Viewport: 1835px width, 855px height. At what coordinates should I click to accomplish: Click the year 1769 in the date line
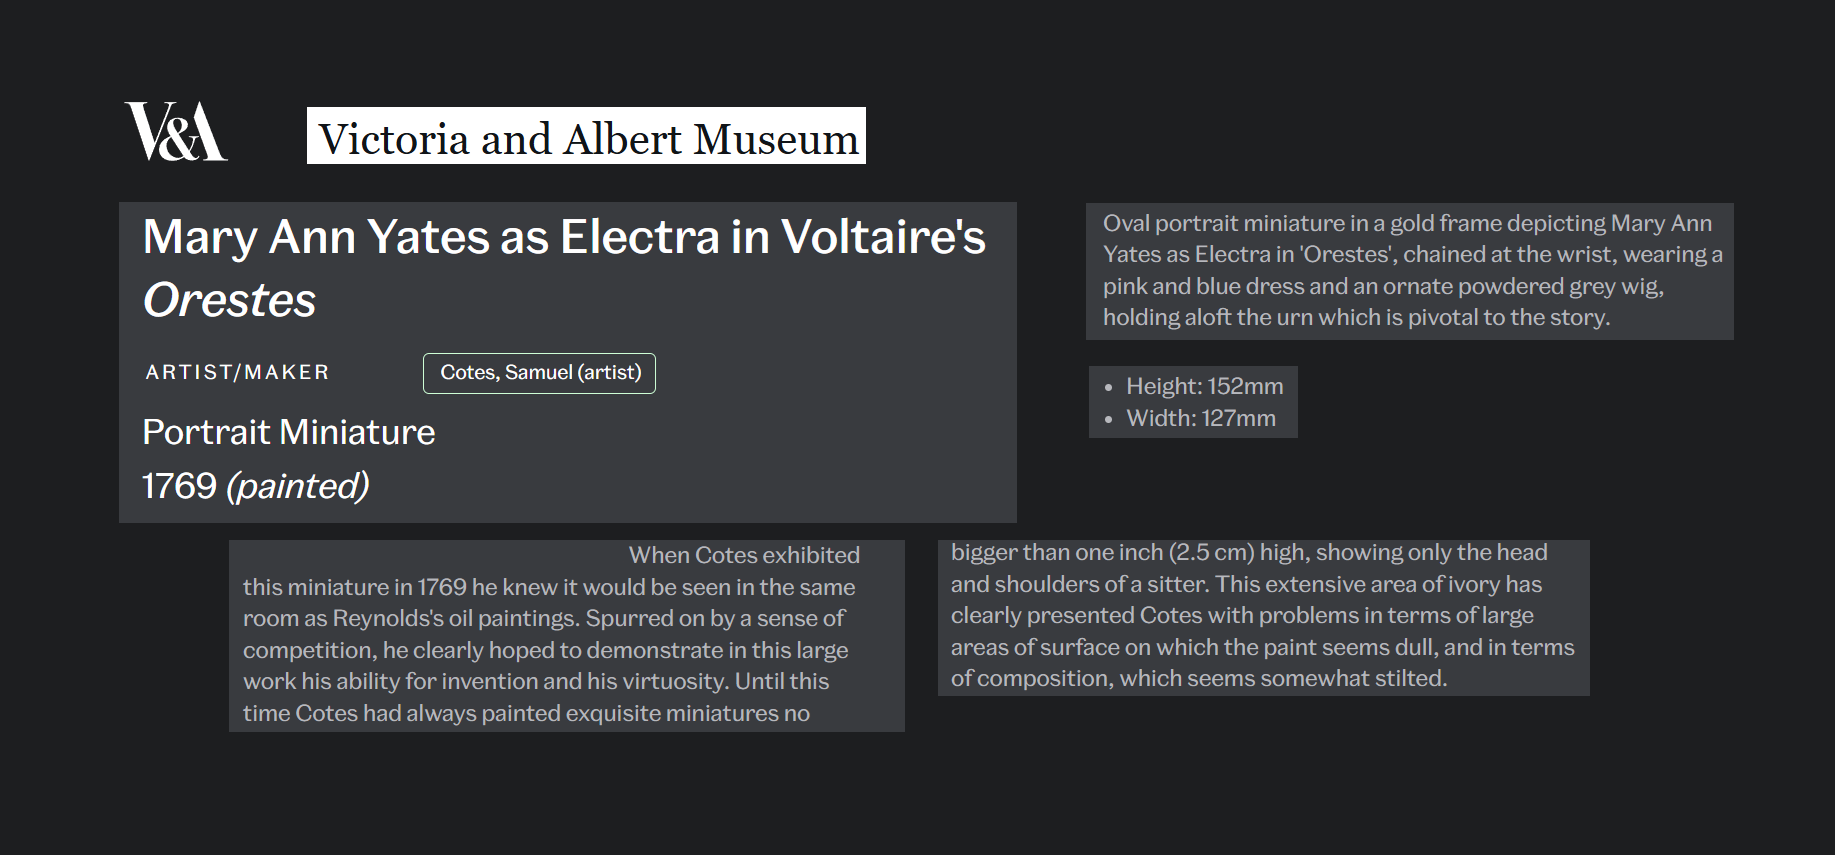180,486
